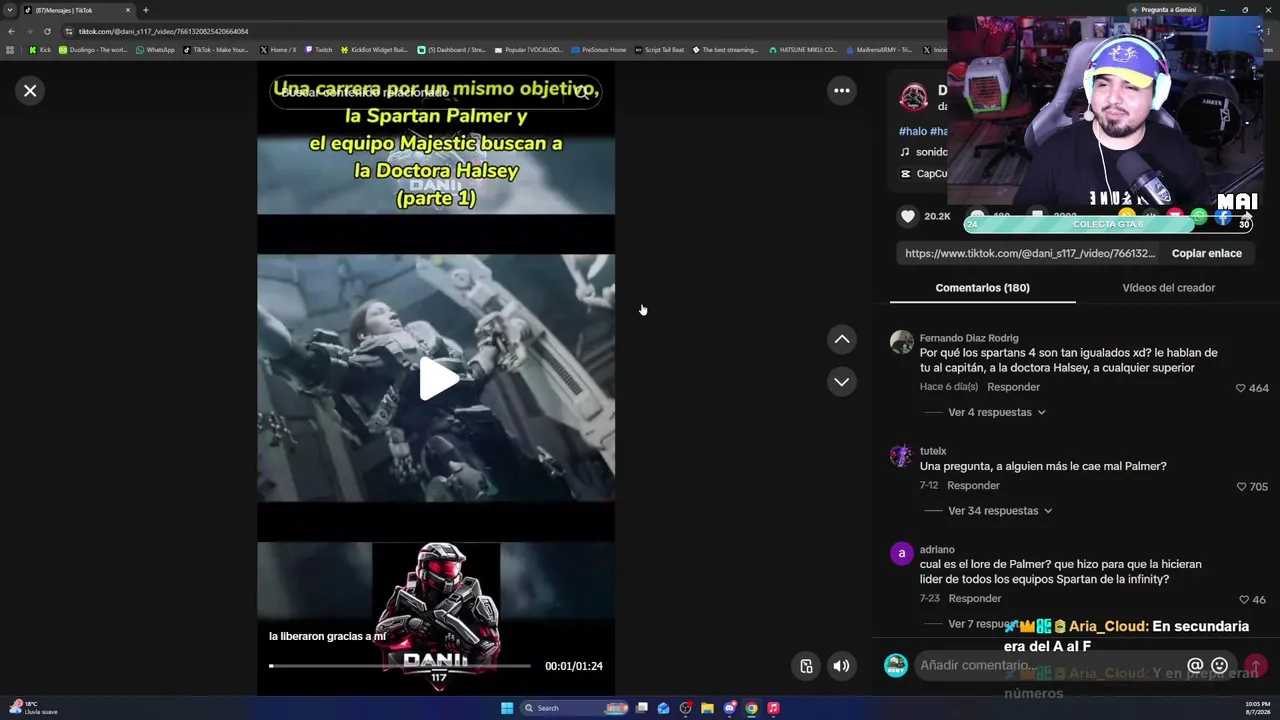Viewport: 1280px width, 720px height.
Task: Click the browser address bar URL
Action: pos(163,31)
